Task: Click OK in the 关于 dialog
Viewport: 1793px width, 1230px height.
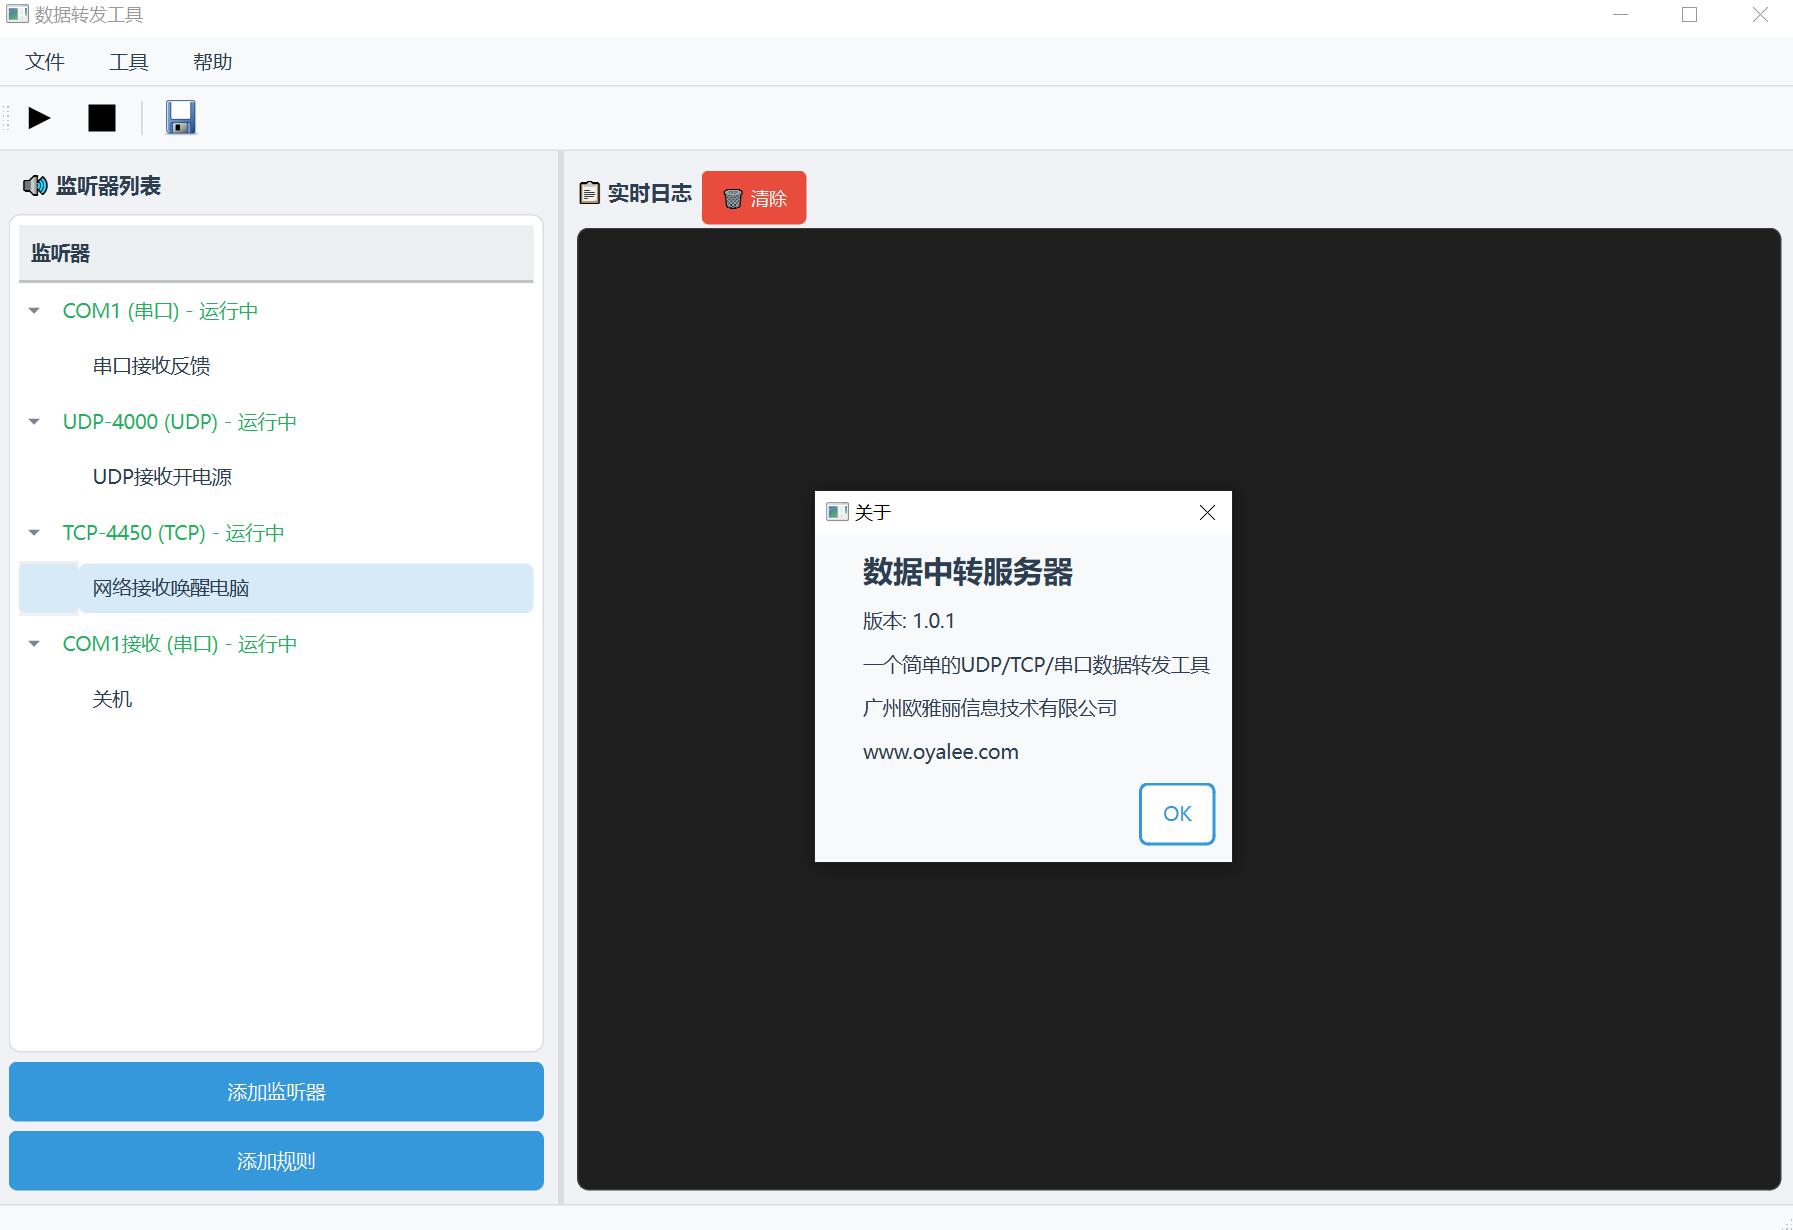Action: coord(1177,814)
